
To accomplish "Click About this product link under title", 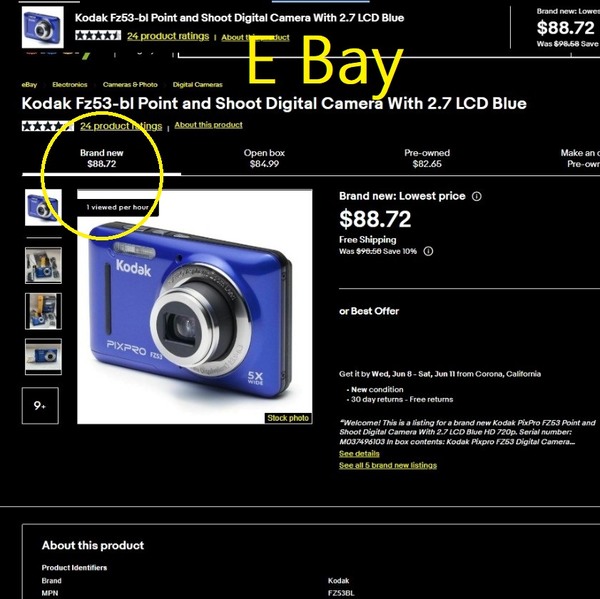I will click(x=209, y=125).
